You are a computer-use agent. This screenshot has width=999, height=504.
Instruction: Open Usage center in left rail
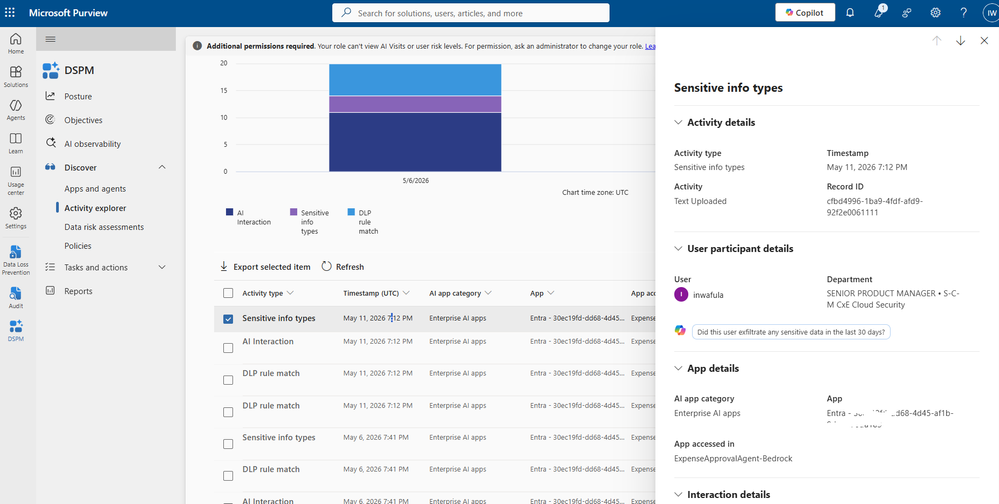[x=16, y=180]
